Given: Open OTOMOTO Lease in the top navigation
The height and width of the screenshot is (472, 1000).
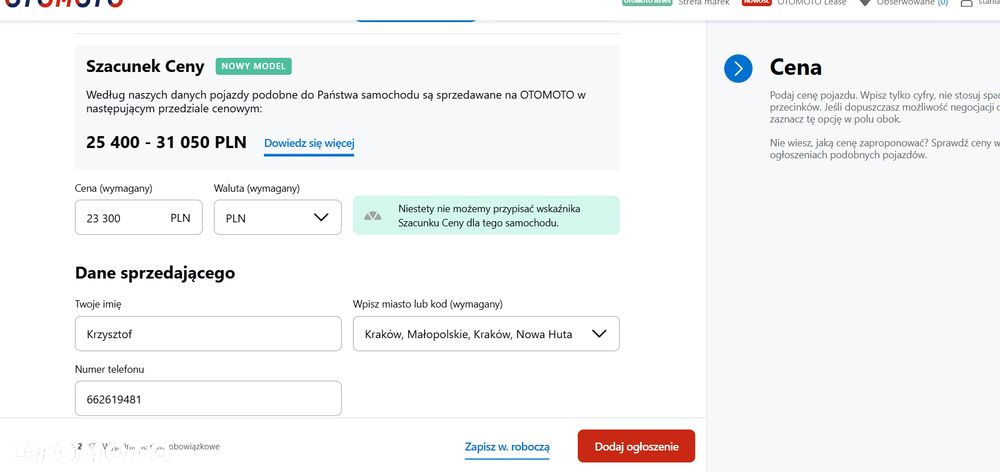Looking at the screenshot, I should (812, 3).
